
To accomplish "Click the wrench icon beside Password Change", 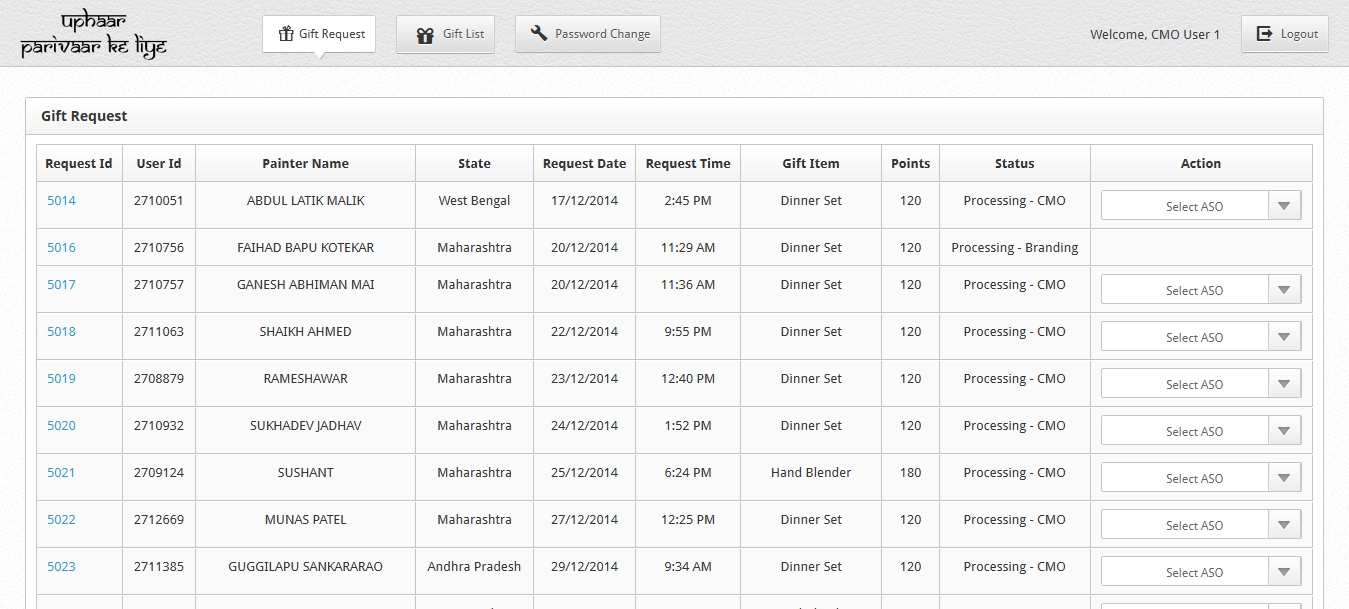I will coord(539,33).
